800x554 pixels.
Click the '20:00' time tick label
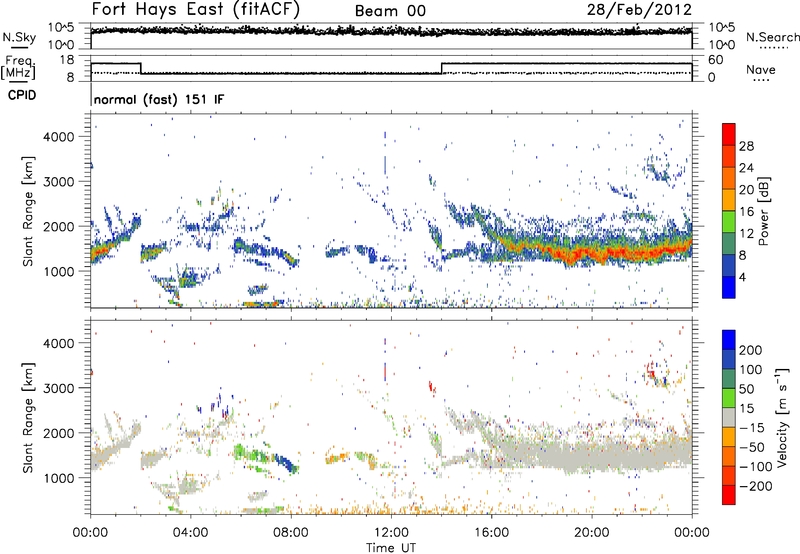pyautogui.click(x=592, y=533)
